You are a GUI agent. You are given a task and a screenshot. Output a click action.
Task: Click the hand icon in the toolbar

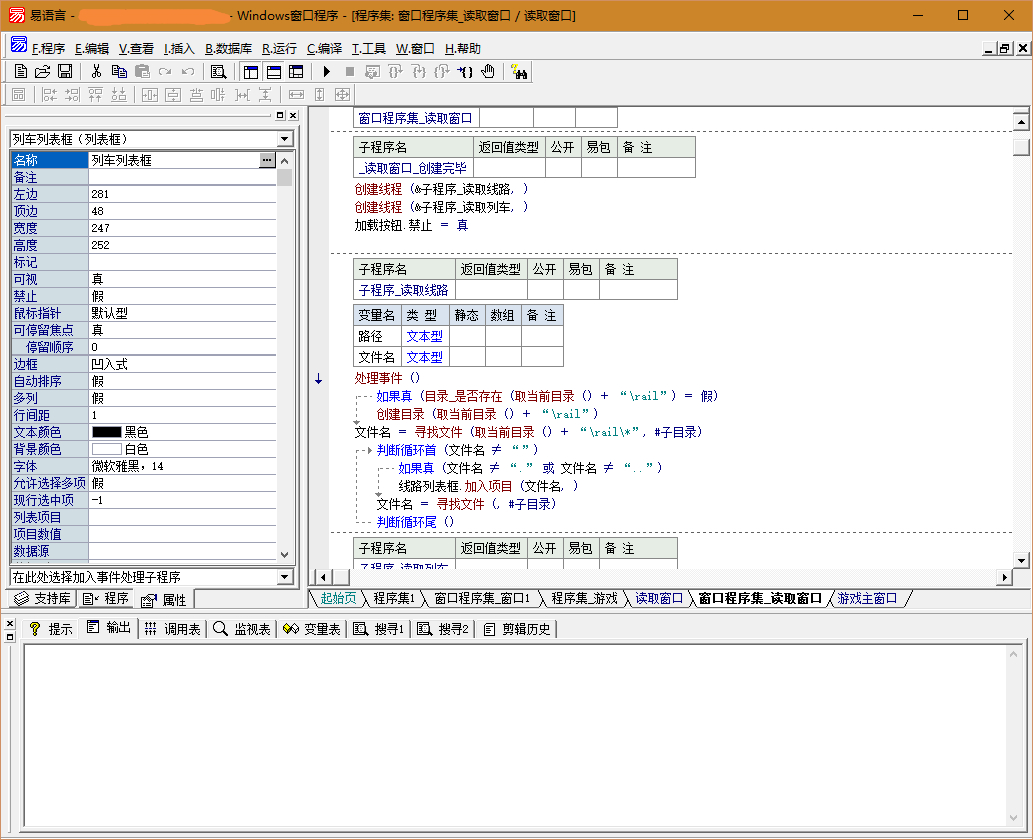point(488,71)
